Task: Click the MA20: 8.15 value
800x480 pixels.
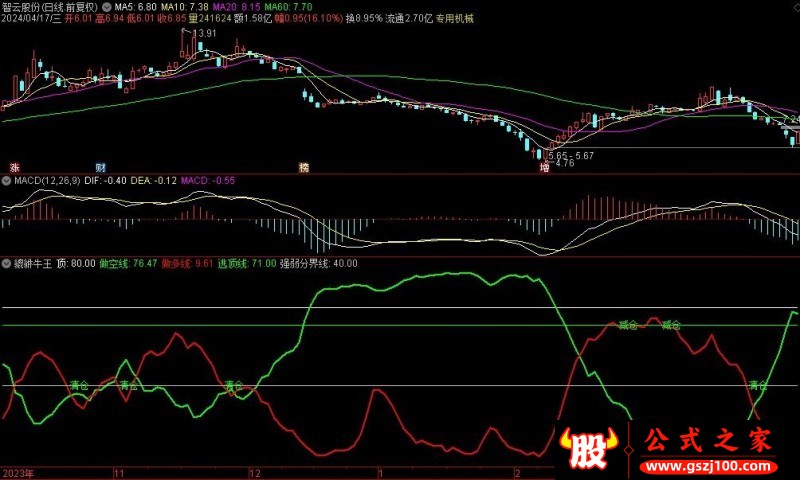Action: pos(236,7)
